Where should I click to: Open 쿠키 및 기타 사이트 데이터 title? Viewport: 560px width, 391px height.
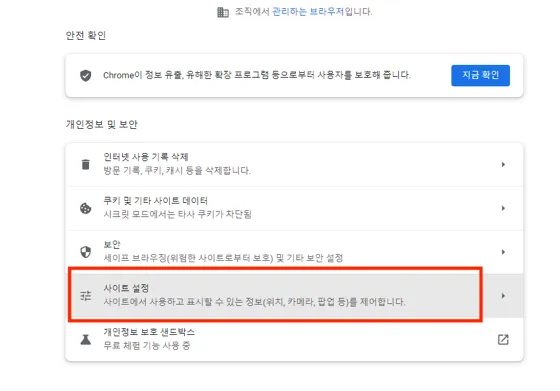coord(155,201)
